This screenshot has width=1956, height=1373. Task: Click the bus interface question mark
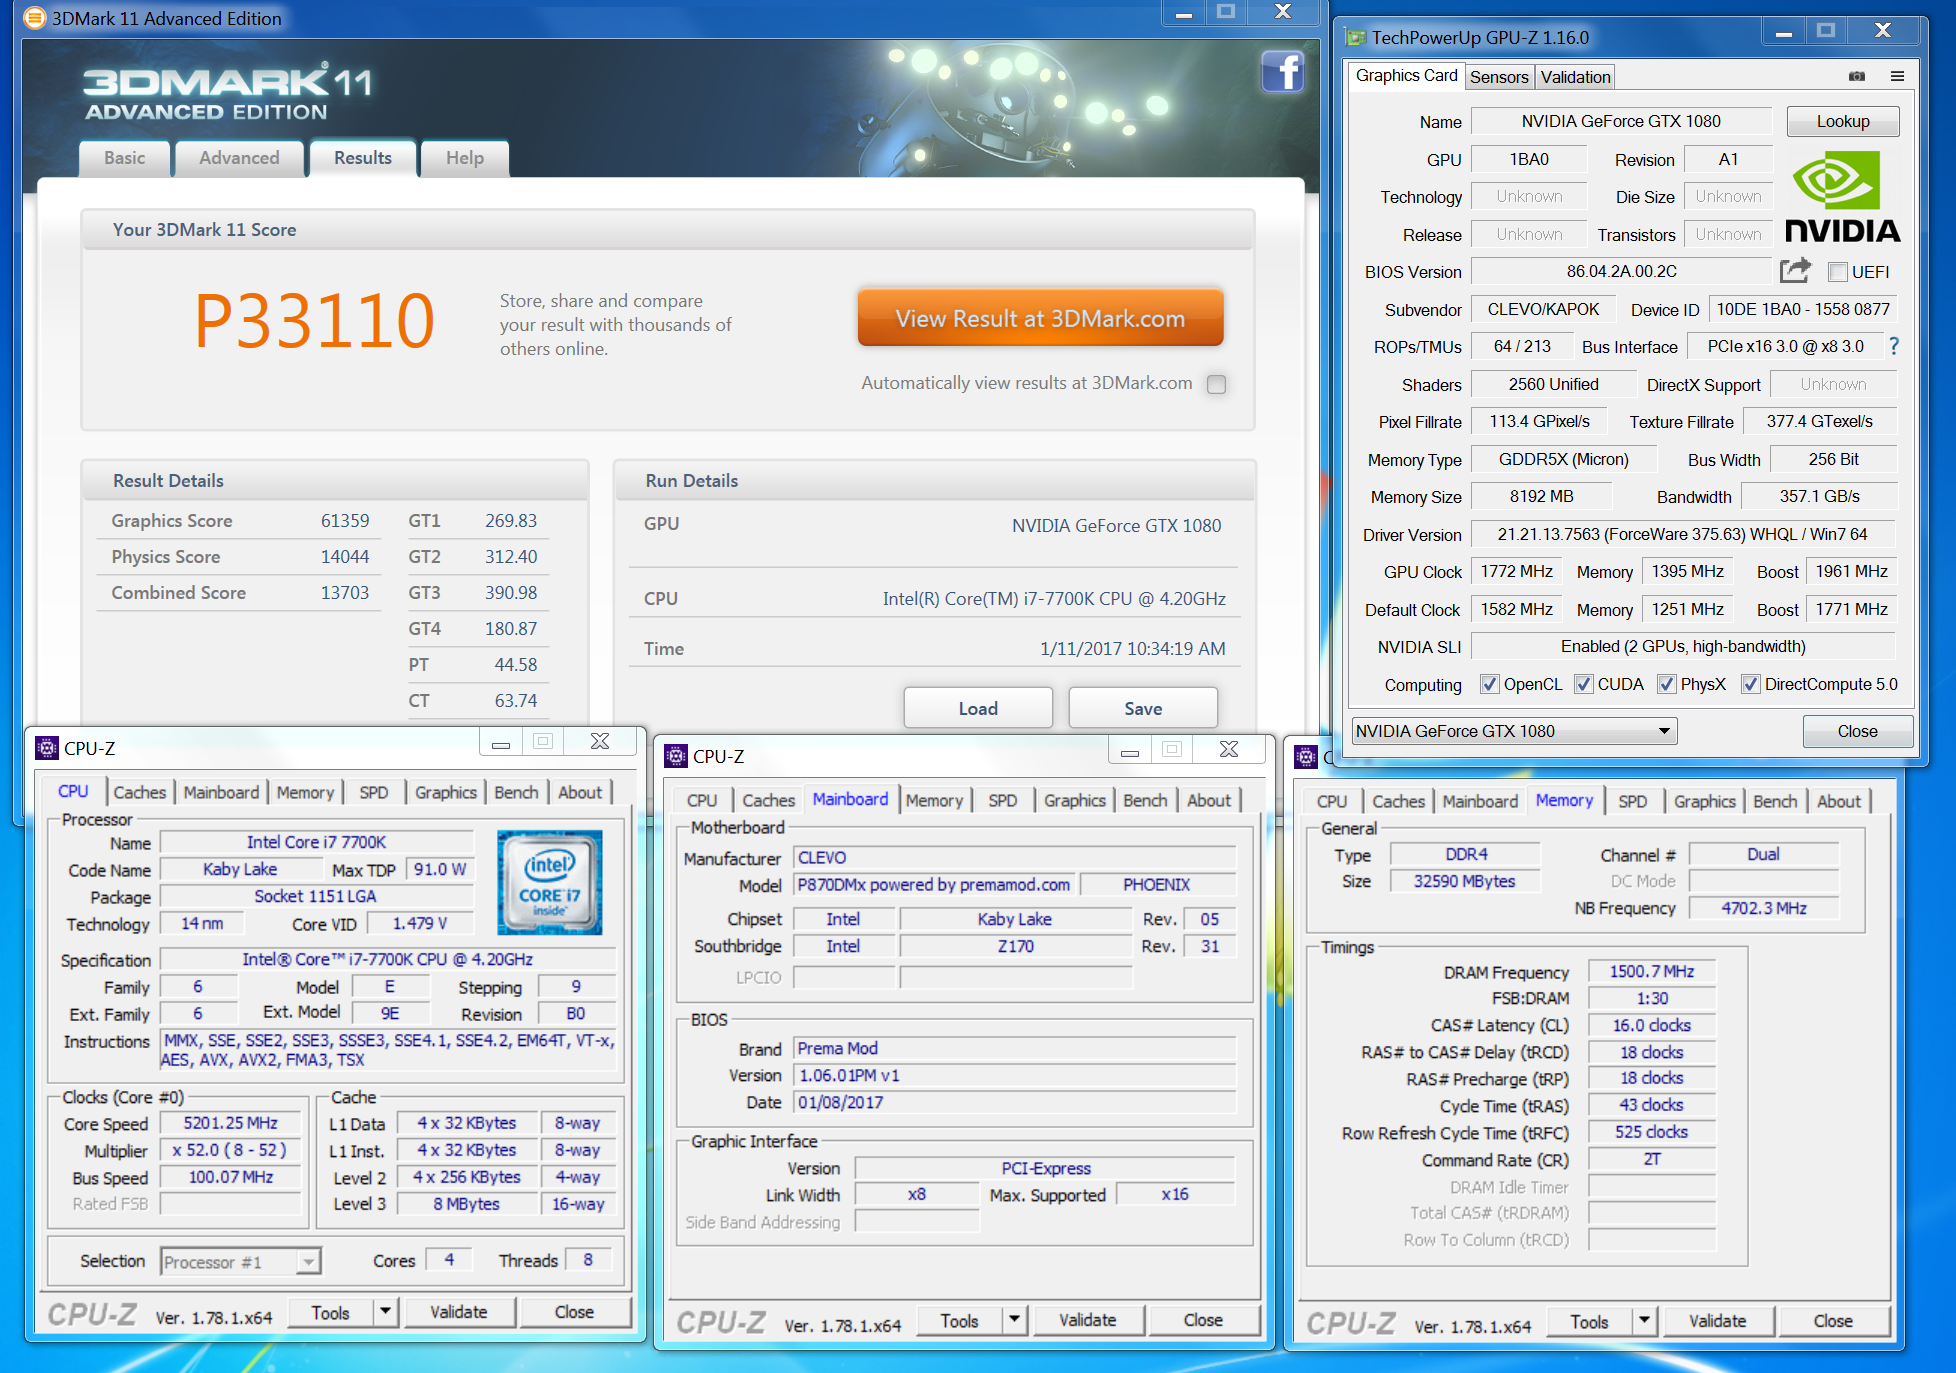coord(1894,346)
